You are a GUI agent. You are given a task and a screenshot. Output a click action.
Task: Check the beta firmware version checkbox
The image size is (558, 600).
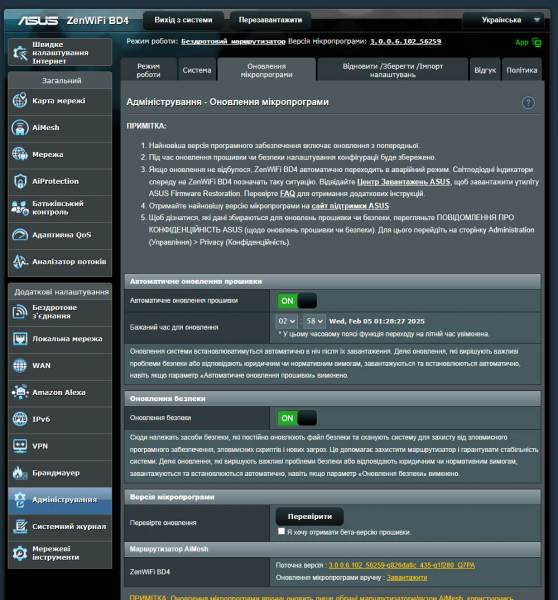(x=281, y=531)
